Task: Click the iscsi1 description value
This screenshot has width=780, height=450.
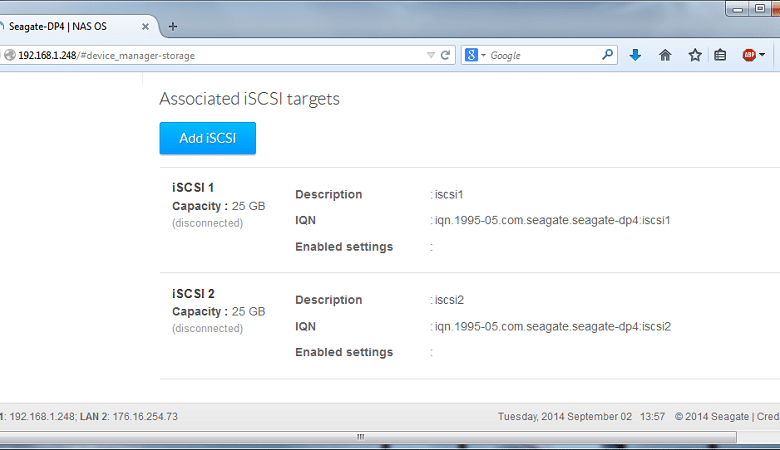Action: [x=449, y=194]
